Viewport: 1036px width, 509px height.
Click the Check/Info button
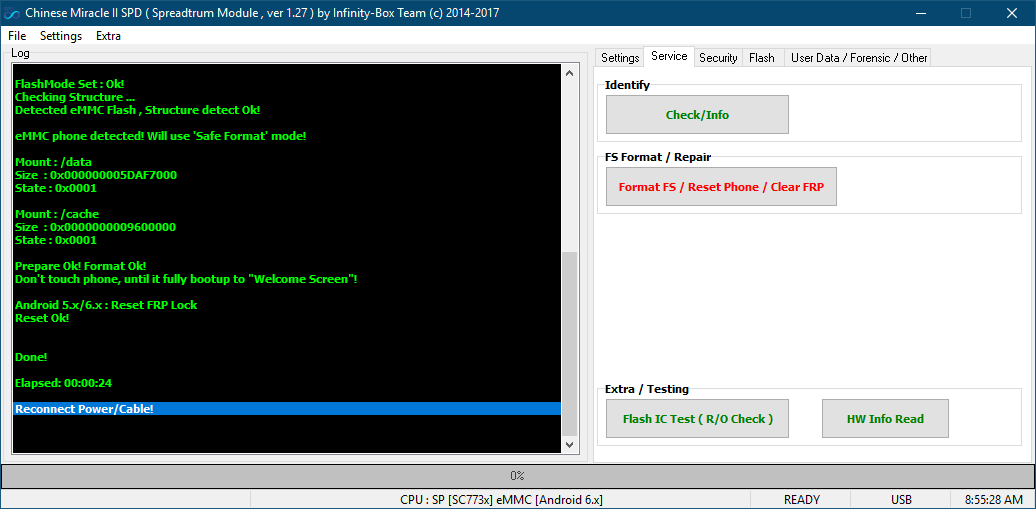[697, 114]
